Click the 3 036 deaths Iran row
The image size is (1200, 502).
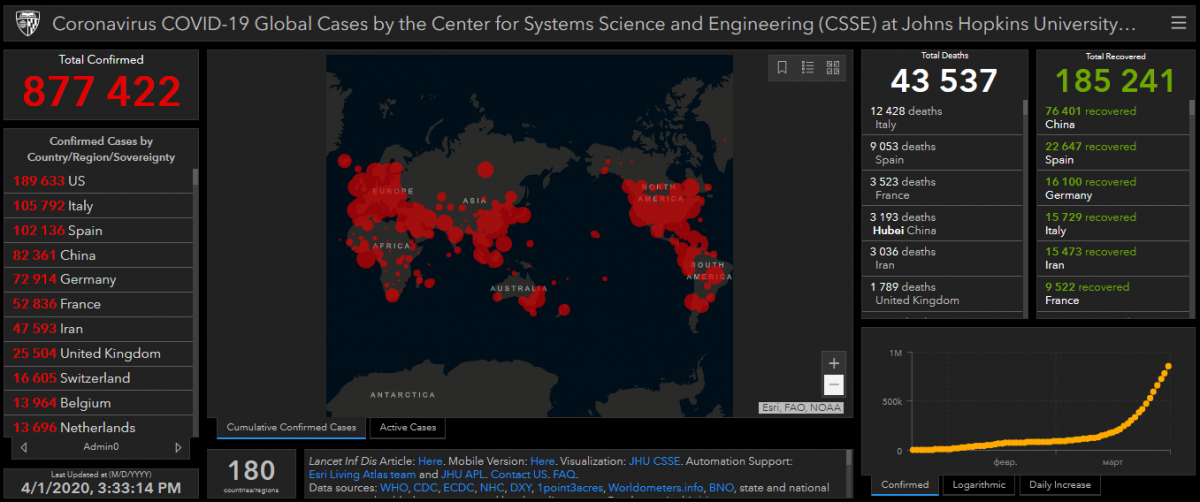point(941,258)
